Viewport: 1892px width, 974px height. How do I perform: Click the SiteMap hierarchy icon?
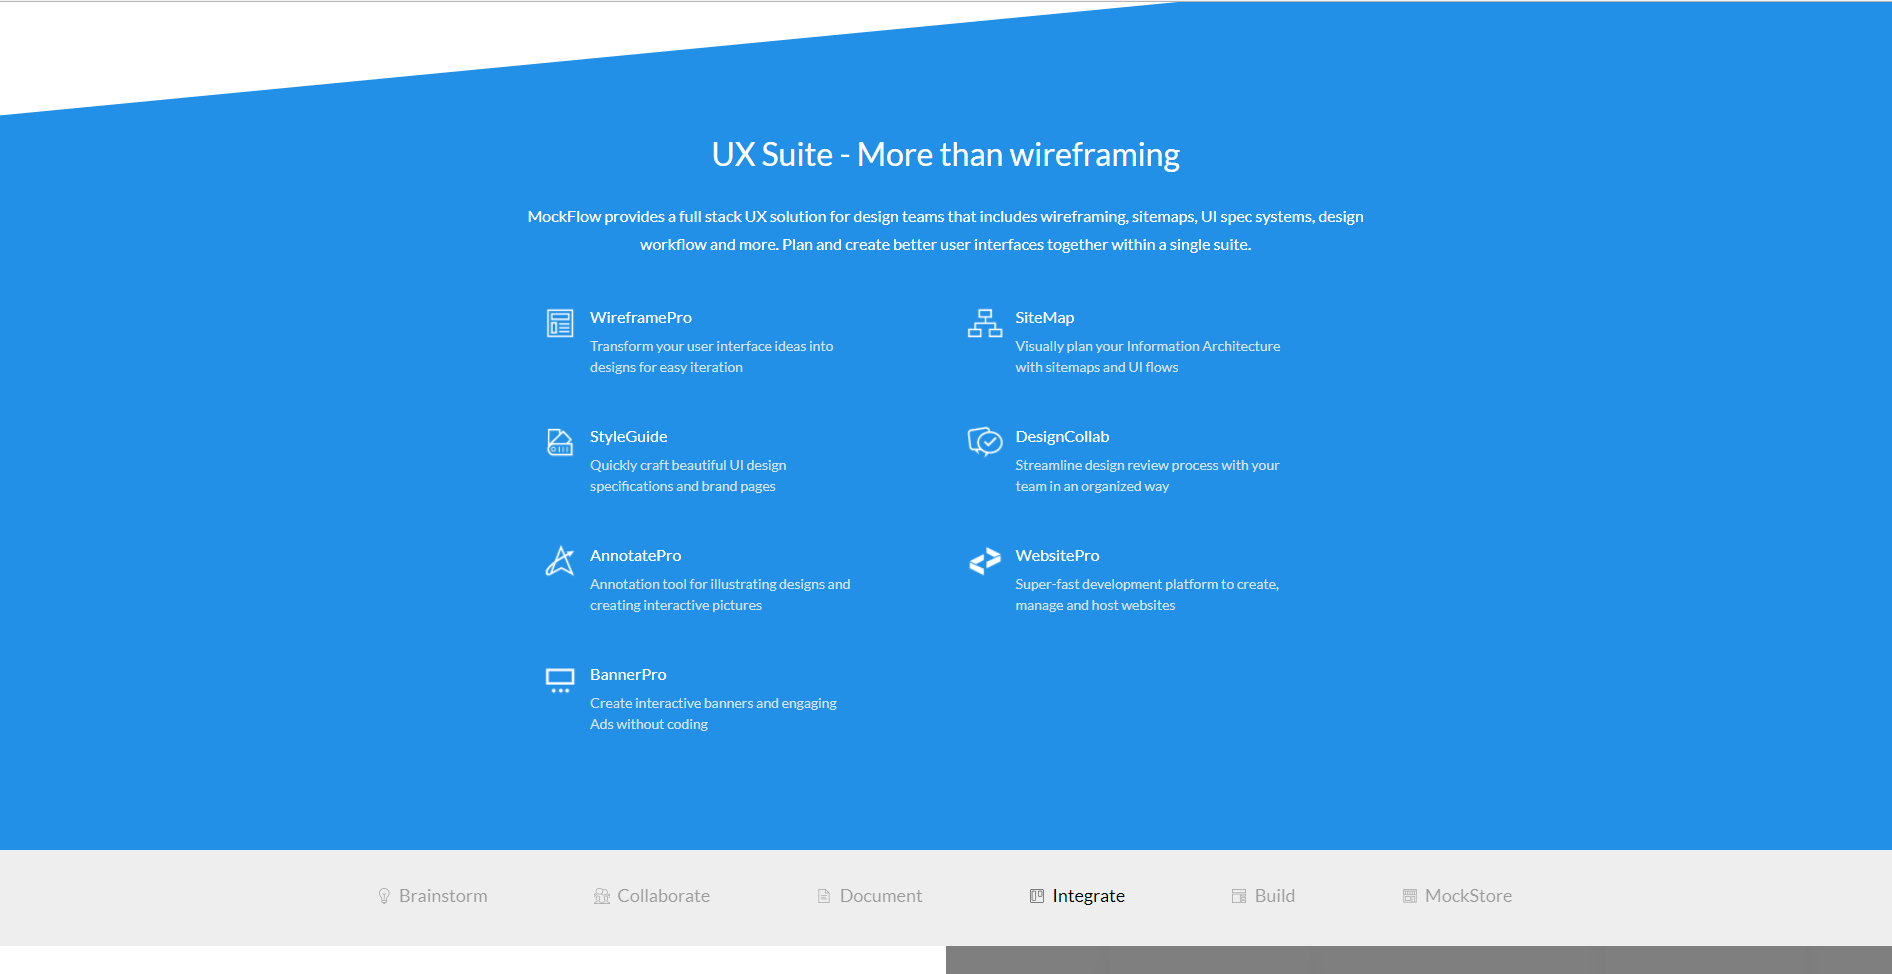(x=985, y=323)
